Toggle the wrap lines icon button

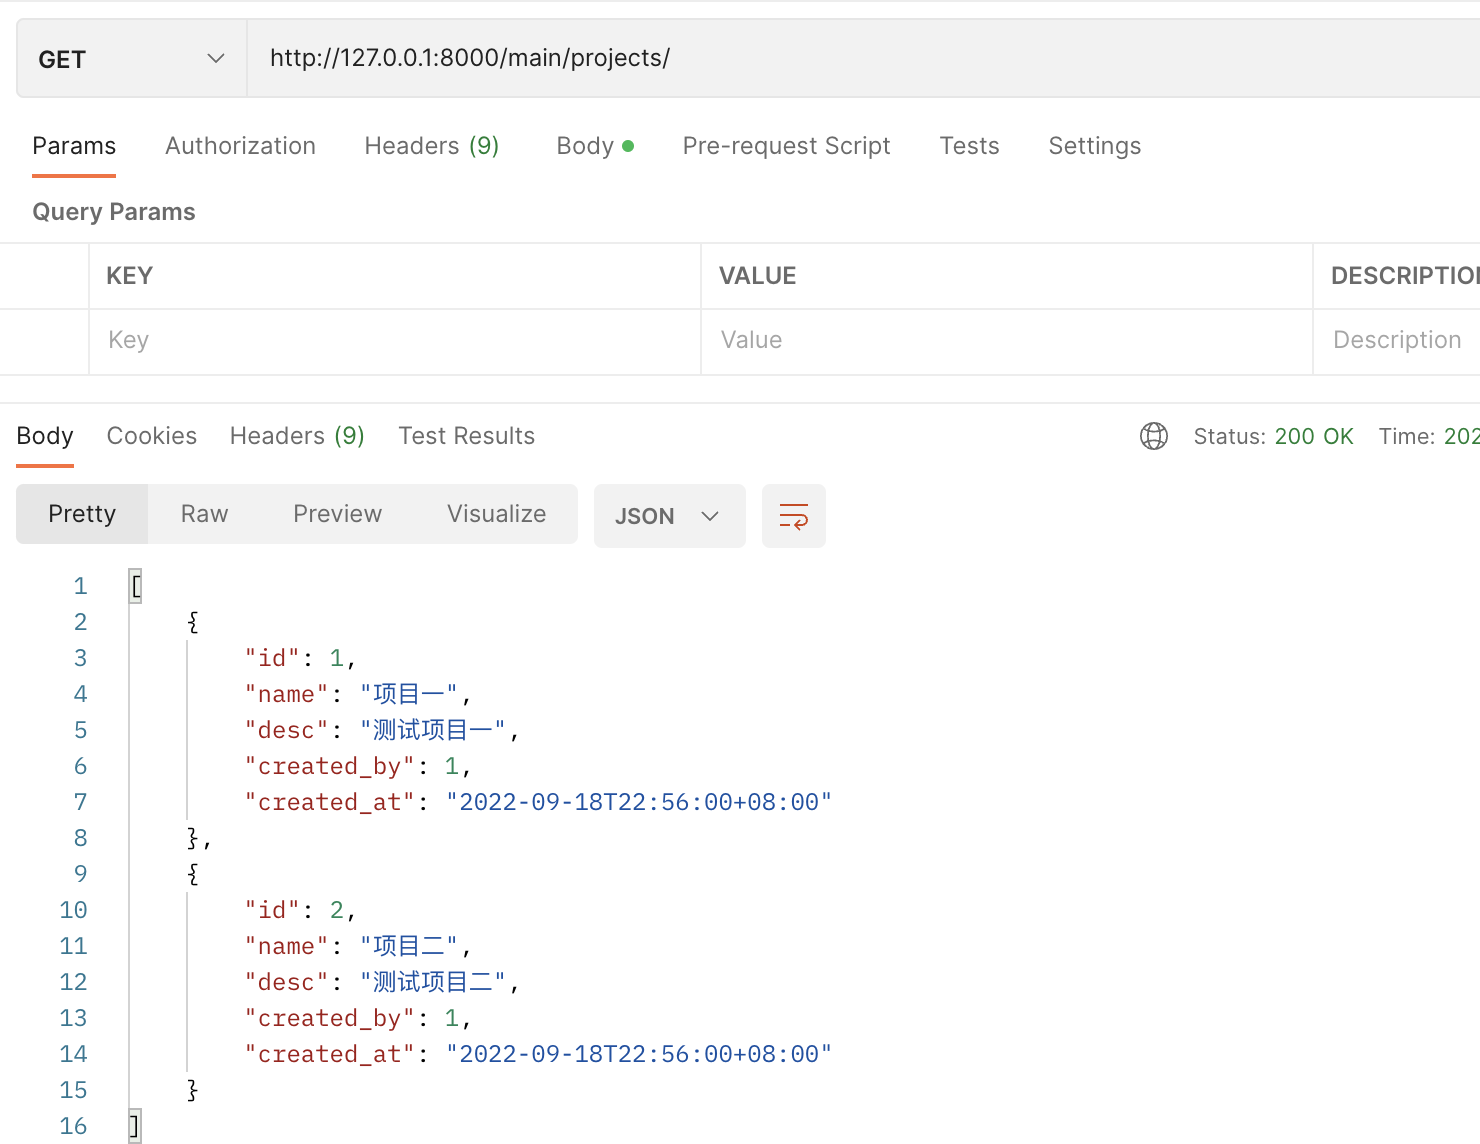click(794, 516)
